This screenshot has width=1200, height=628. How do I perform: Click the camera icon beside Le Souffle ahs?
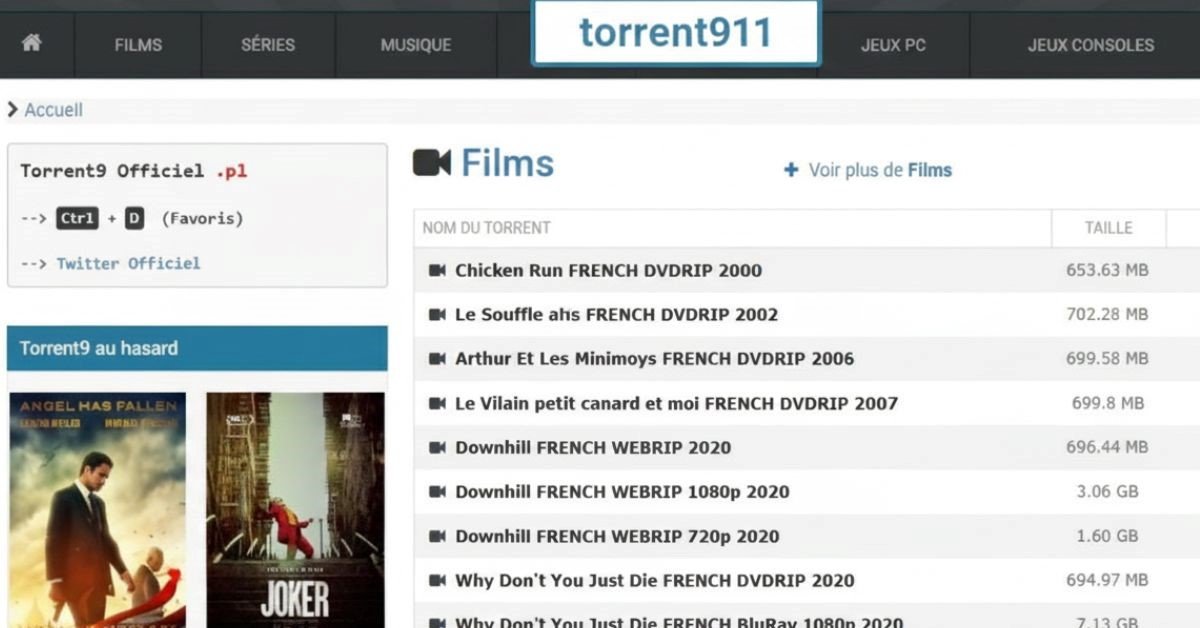pyautogui.click(x=438, y=314)
